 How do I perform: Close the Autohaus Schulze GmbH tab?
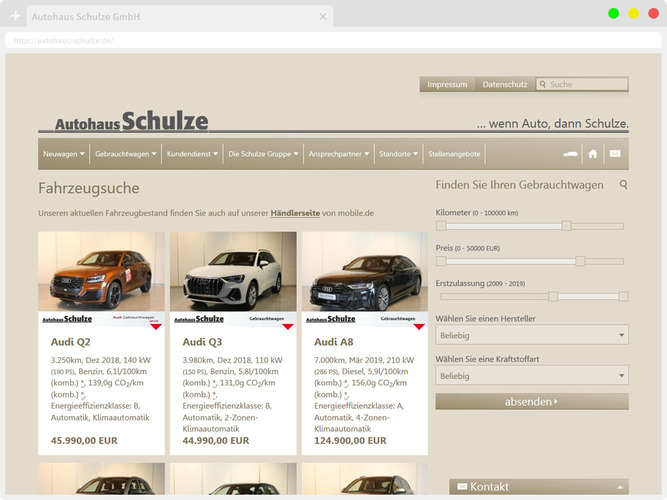point(323,17)
